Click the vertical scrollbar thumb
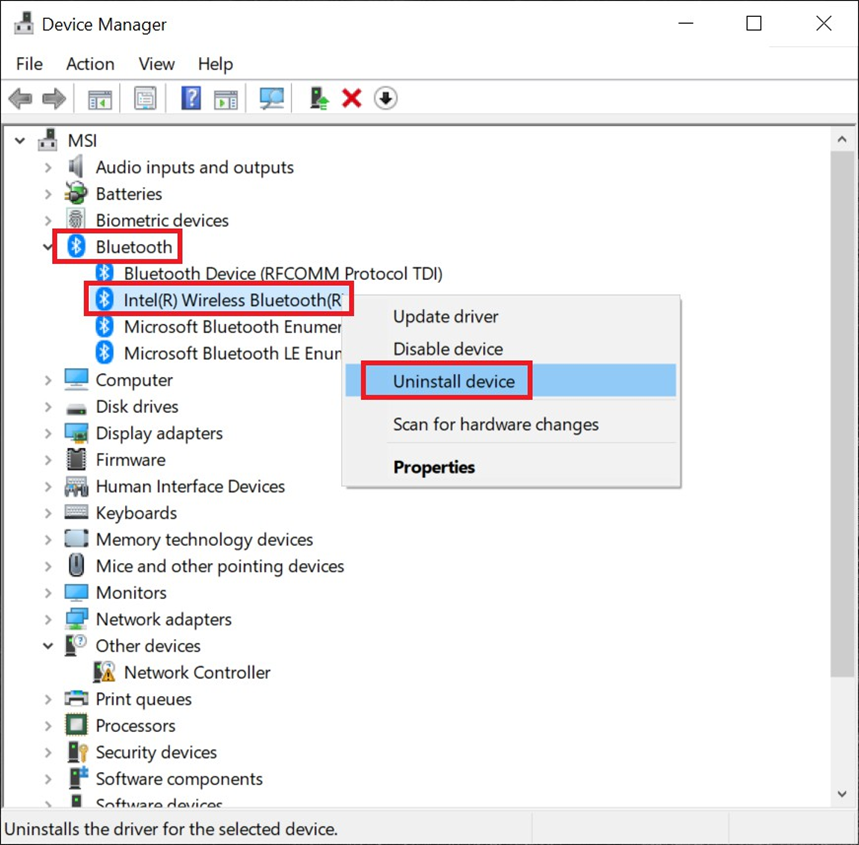 (843, 414)
